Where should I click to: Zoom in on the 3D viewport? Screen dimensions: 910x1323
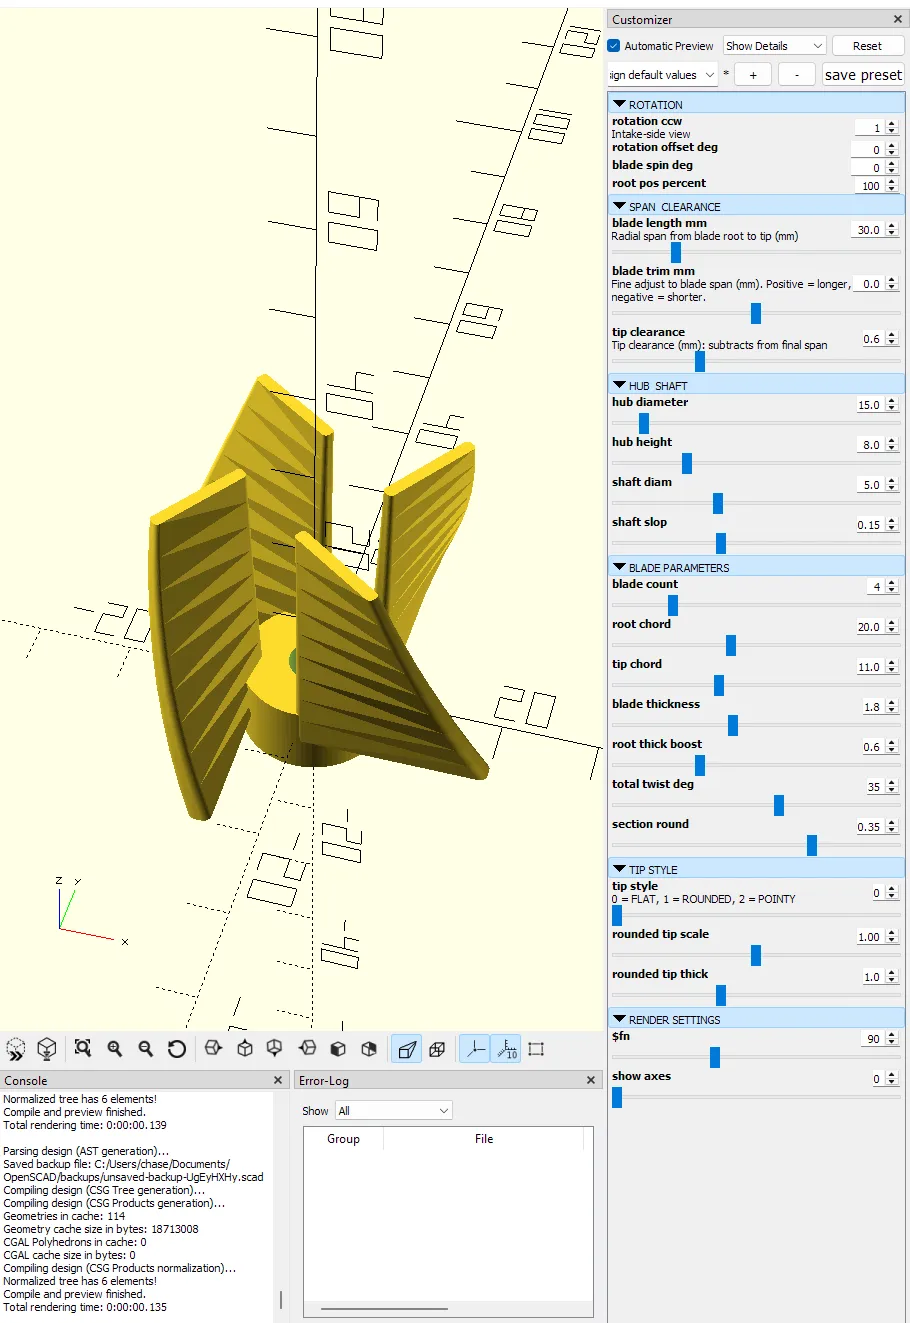point(115,1048)
